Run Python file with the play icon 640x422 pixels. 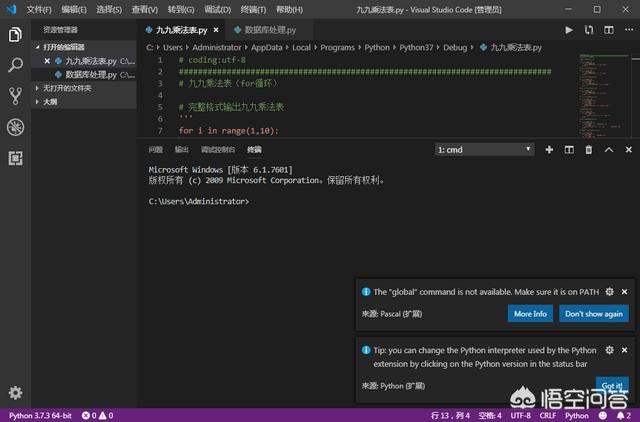click(569, 30)
